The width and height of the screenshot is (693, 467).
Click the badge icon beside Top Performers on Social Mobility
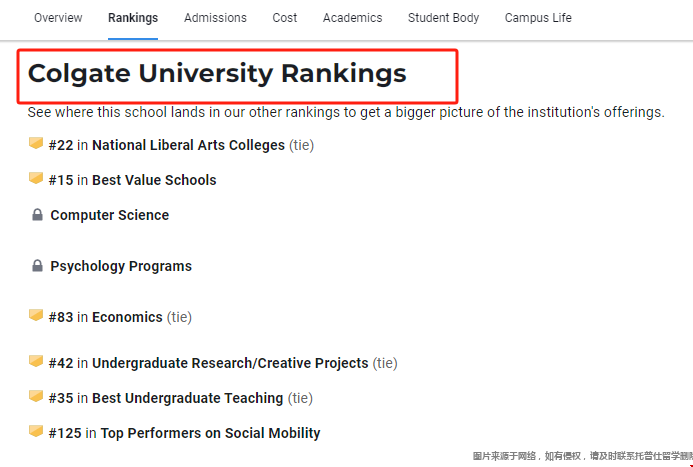(36, 431)
